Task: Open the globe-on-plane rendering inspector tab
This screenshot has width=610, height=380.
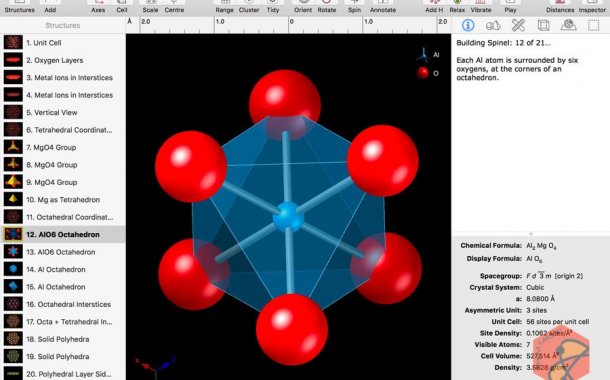Action: point(568,25)
